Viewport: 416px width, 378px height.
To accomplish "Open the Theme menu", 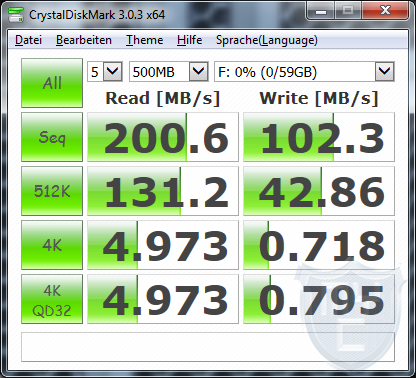I will coord(144,40).
